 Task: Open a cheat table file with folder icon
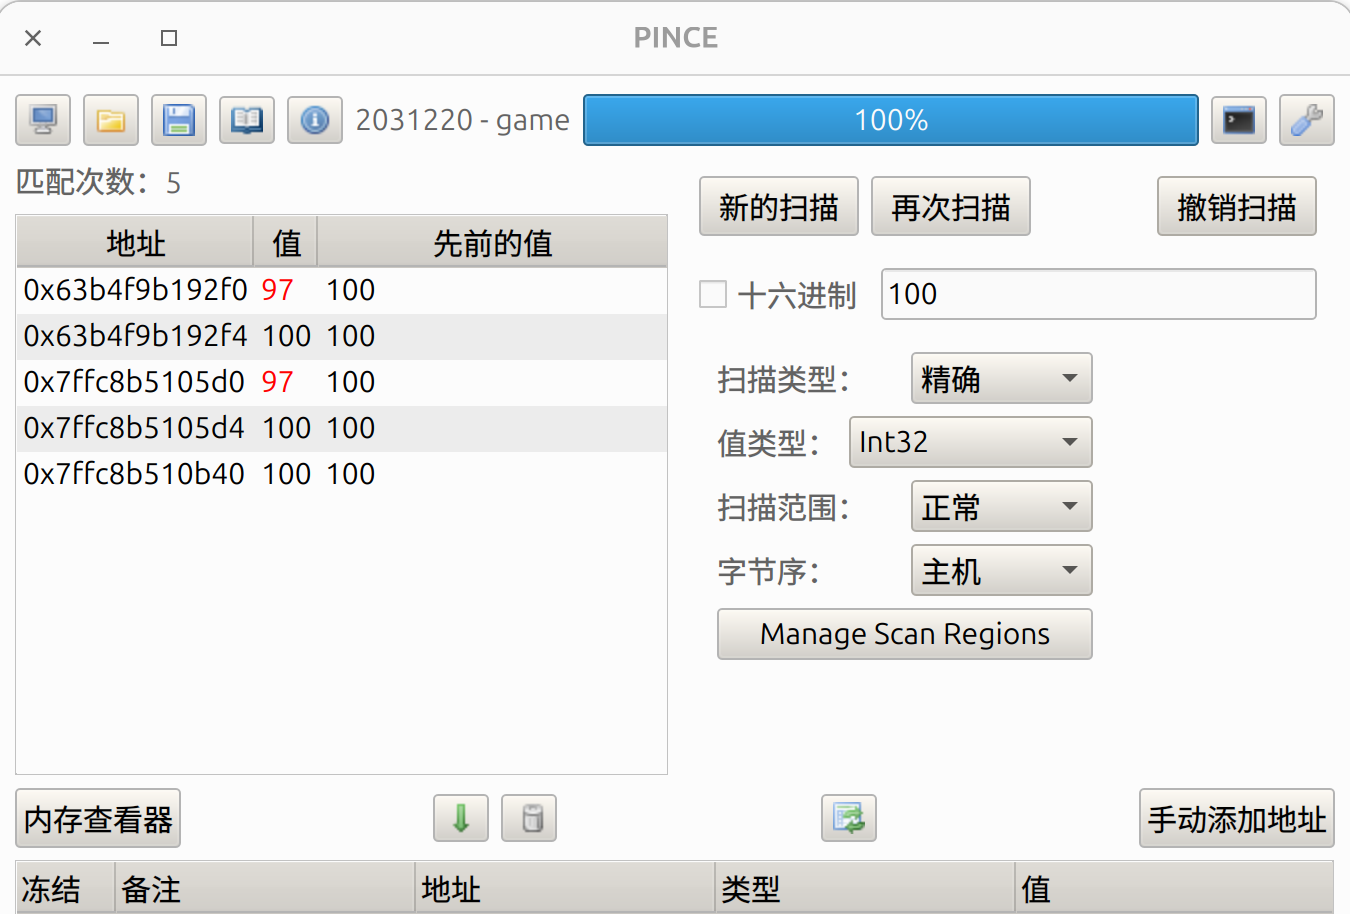coord(111,121)
